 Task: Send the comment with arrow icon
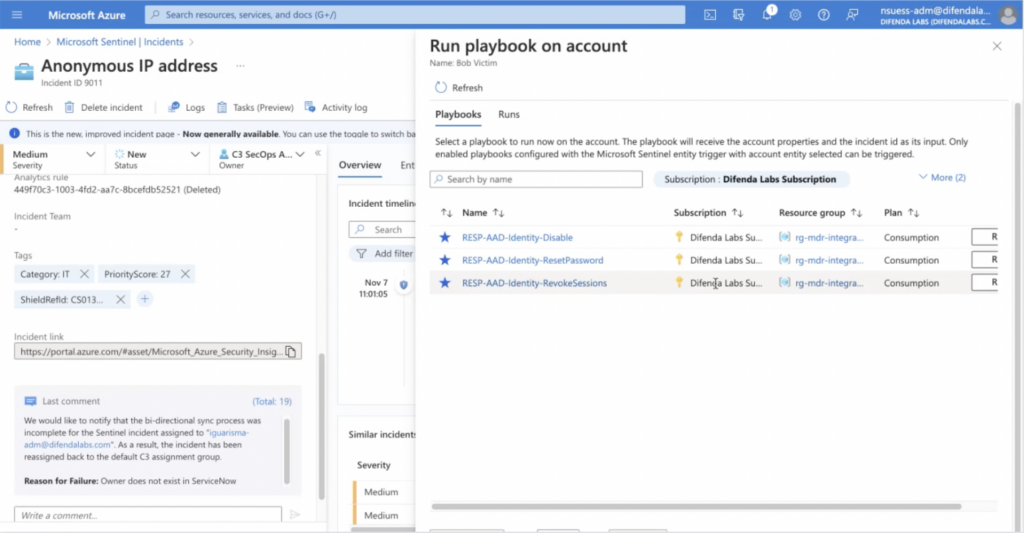click(x=295, y=515)
